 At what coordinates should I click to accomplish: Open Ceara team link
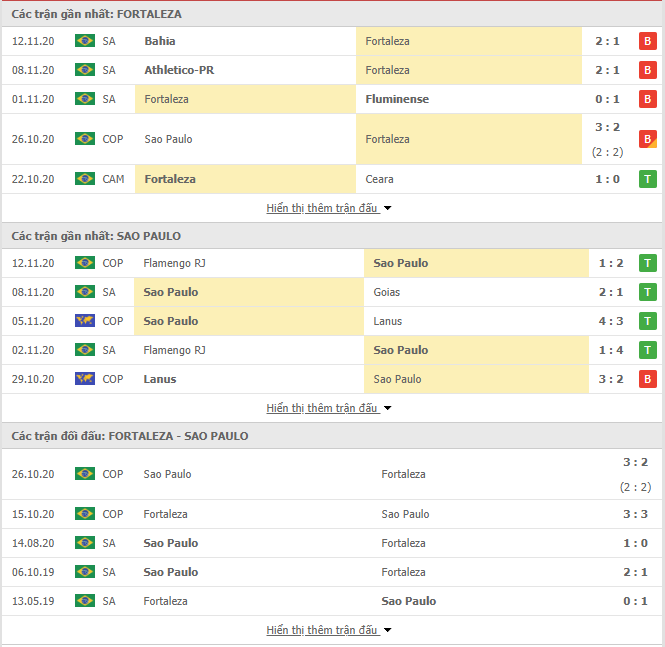tap(379, 179)
